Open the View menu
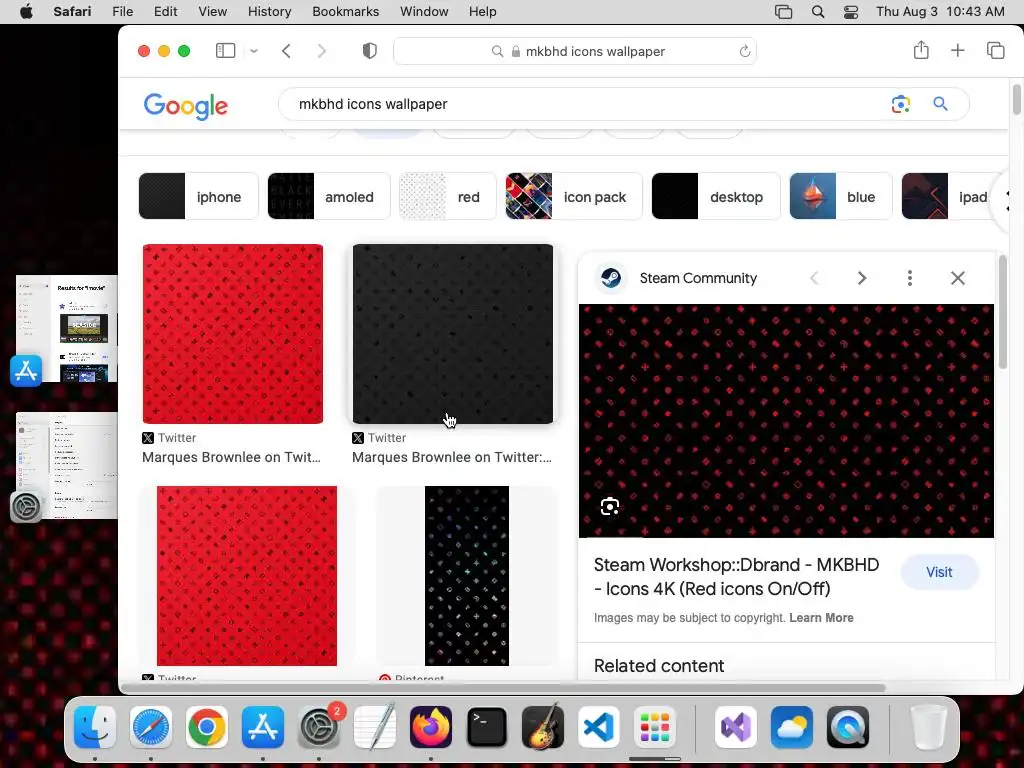This screenshot has height=768, width=1024. point(212,12)
